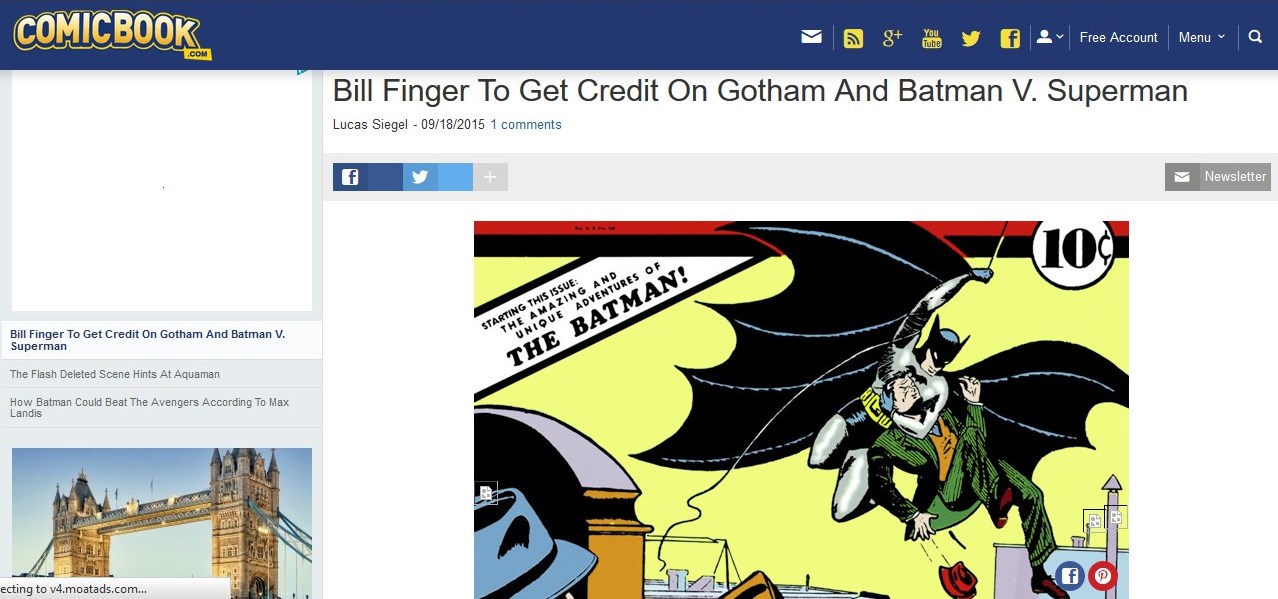The image size is (1278, 599).
Task: Click the ComicBook.com logo
Action: point(112,35)
